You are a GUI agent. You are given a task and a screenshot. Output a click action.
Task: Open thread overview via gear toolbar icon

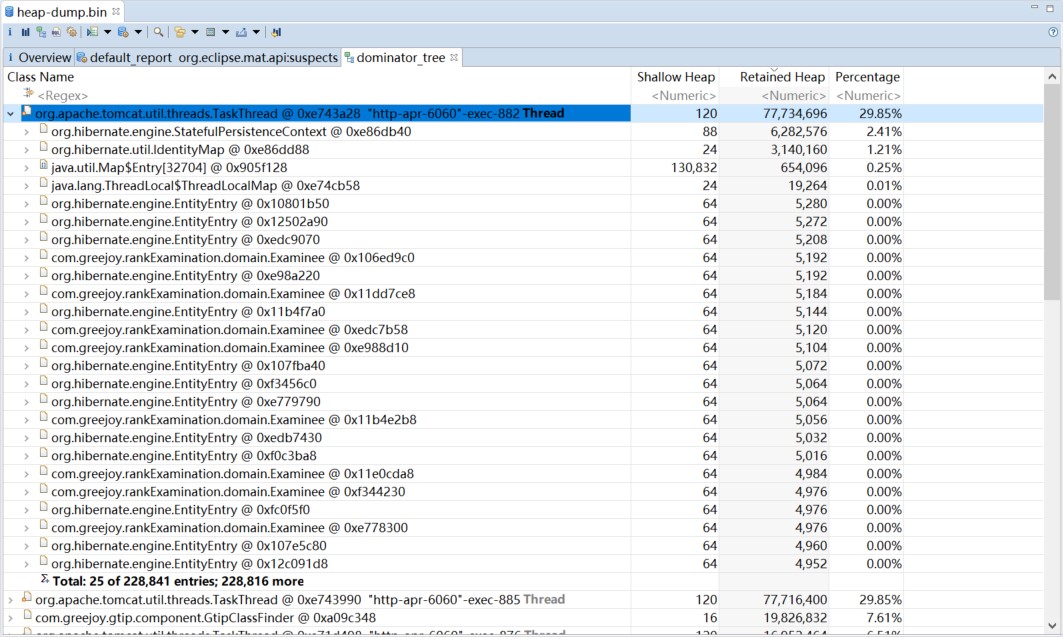tap(72, 32)
